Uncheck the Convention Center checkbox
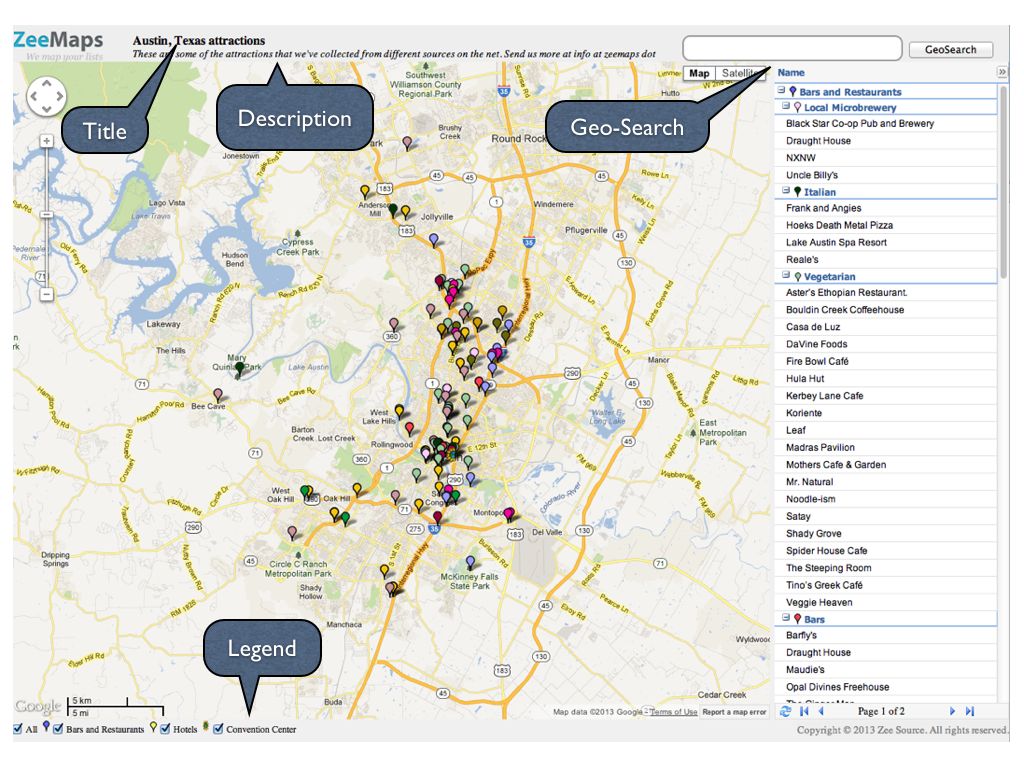This screenshot has height=768, width=1024. 218,729
